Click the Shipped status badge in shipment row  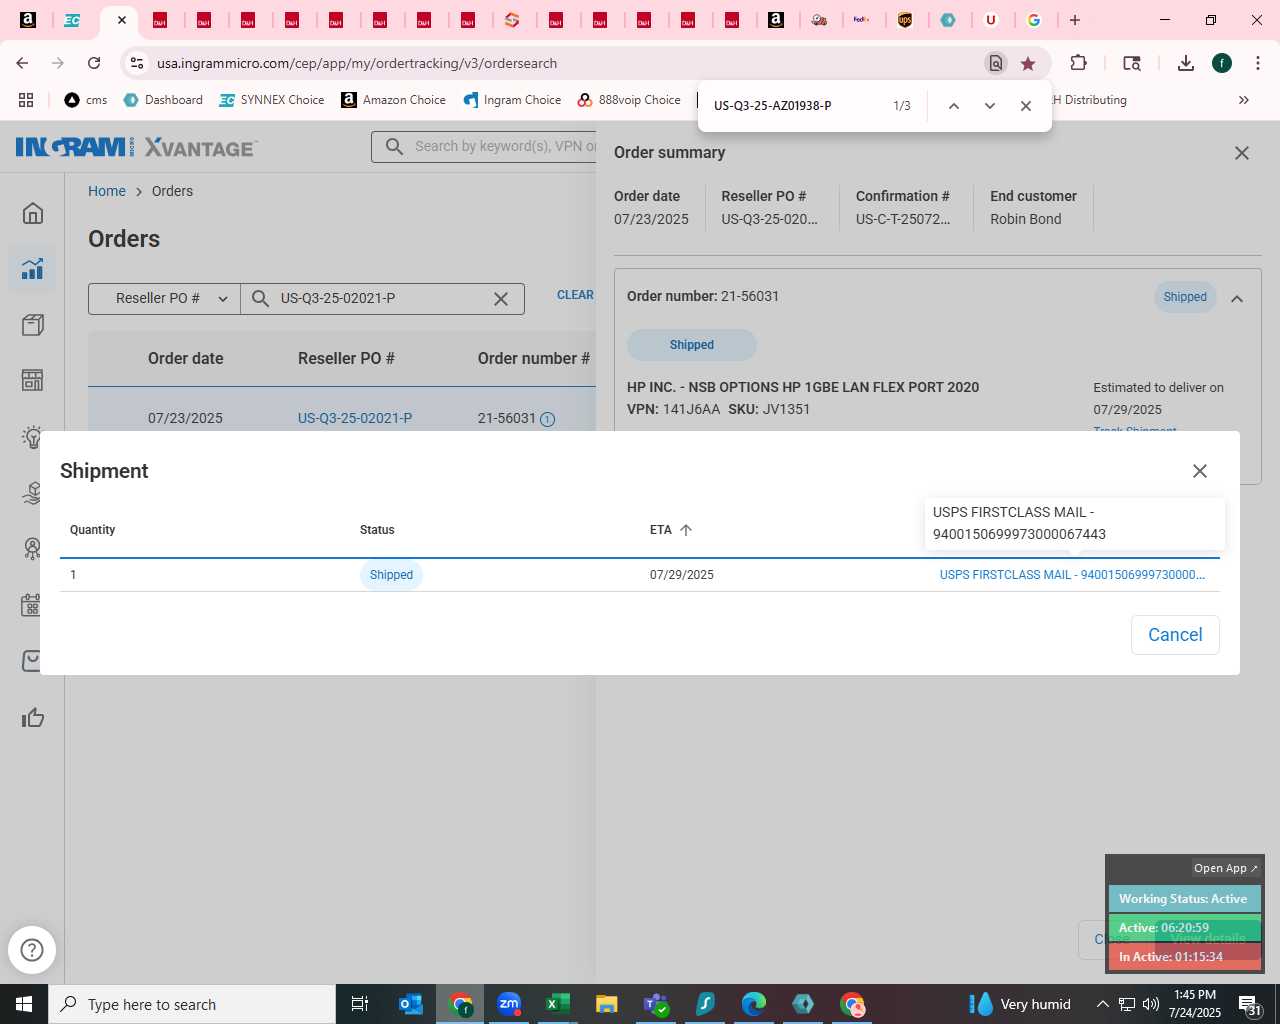tap(391, 575)
